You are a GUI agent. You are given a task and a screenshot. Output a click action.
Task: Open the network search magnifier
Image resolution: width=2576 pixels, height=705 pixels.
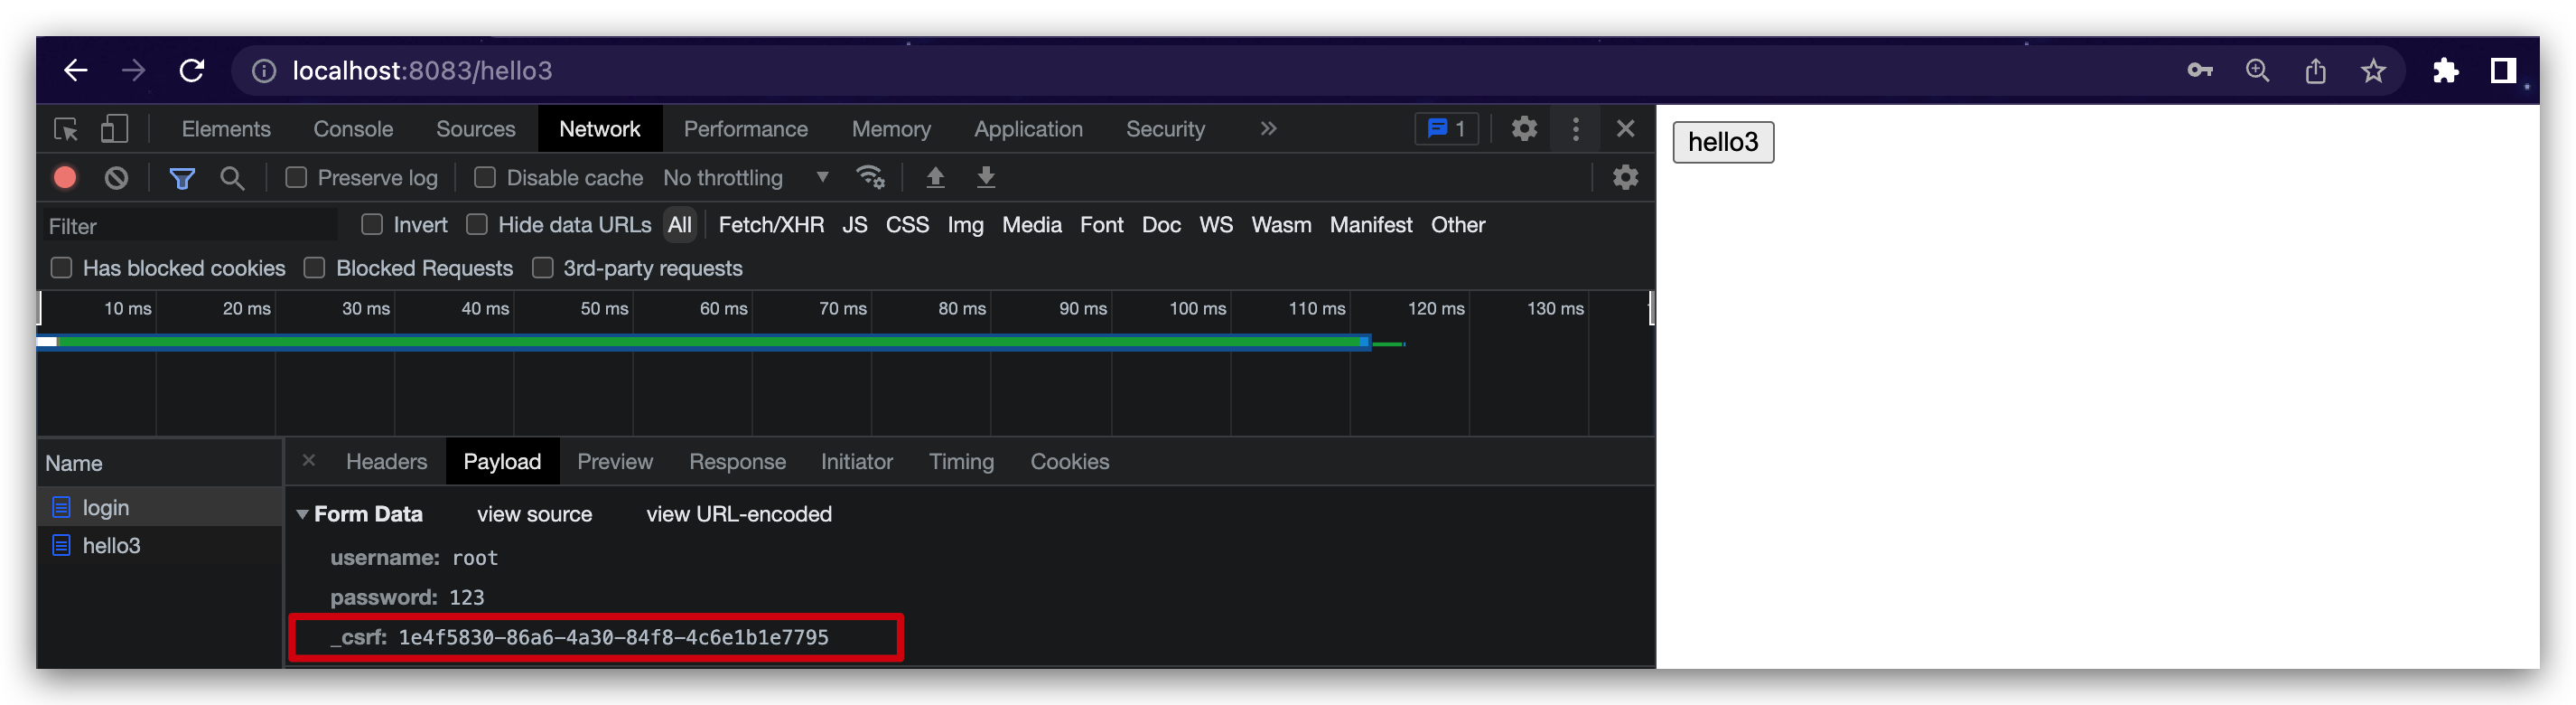[x=233, y=178]
